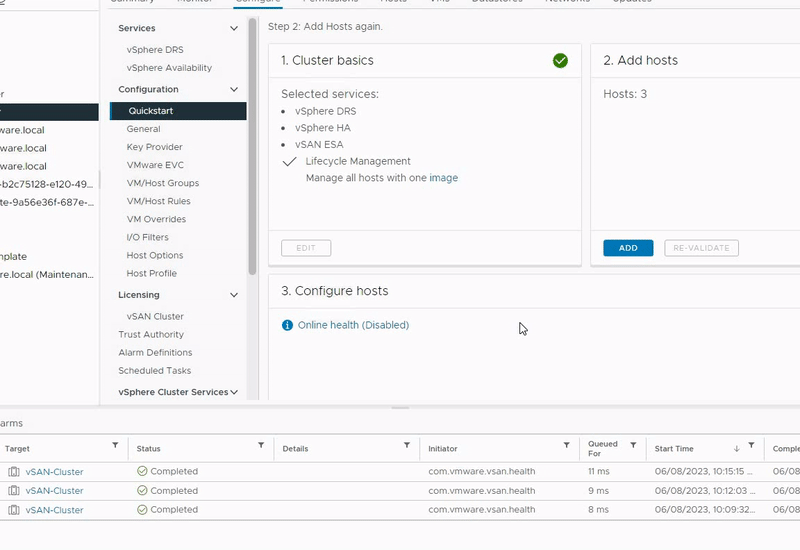
Task: Click ADD button under Add hosts
Action: coord(628,248)
